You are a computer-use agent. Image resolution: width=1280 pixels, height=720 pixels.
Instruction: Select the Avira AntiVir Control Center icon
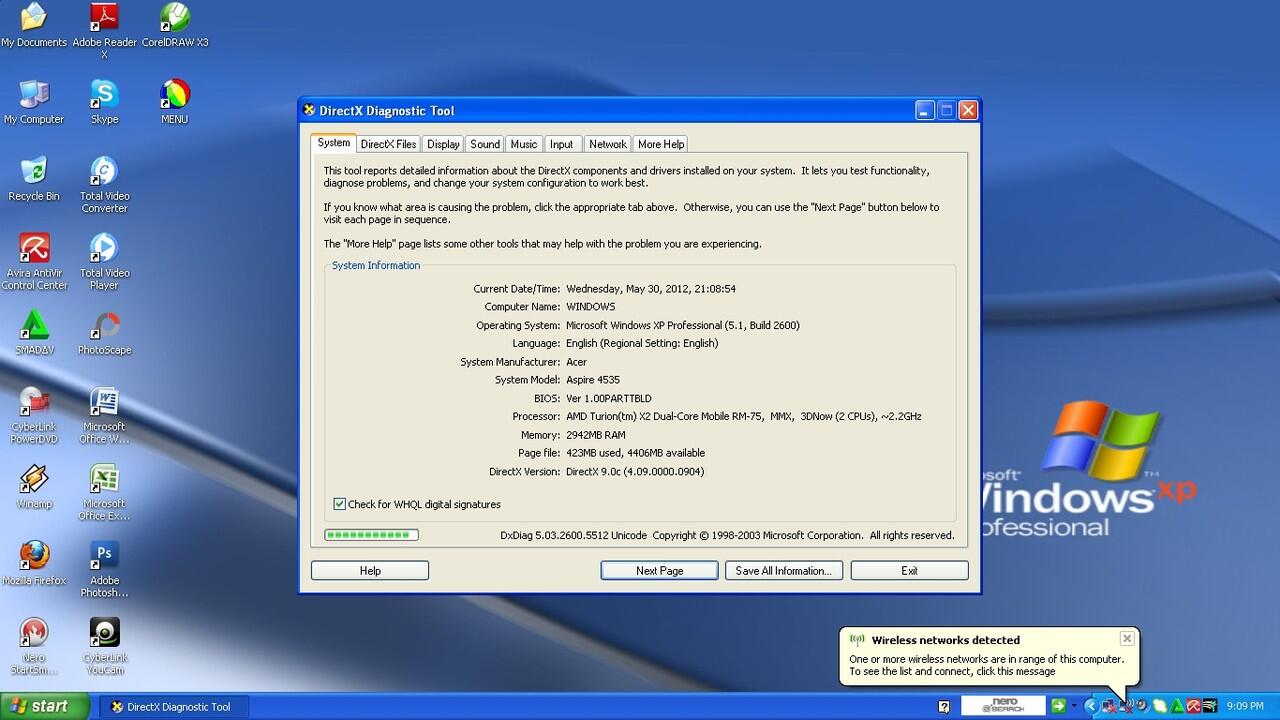pyautogui.click(x=34, y=262)
